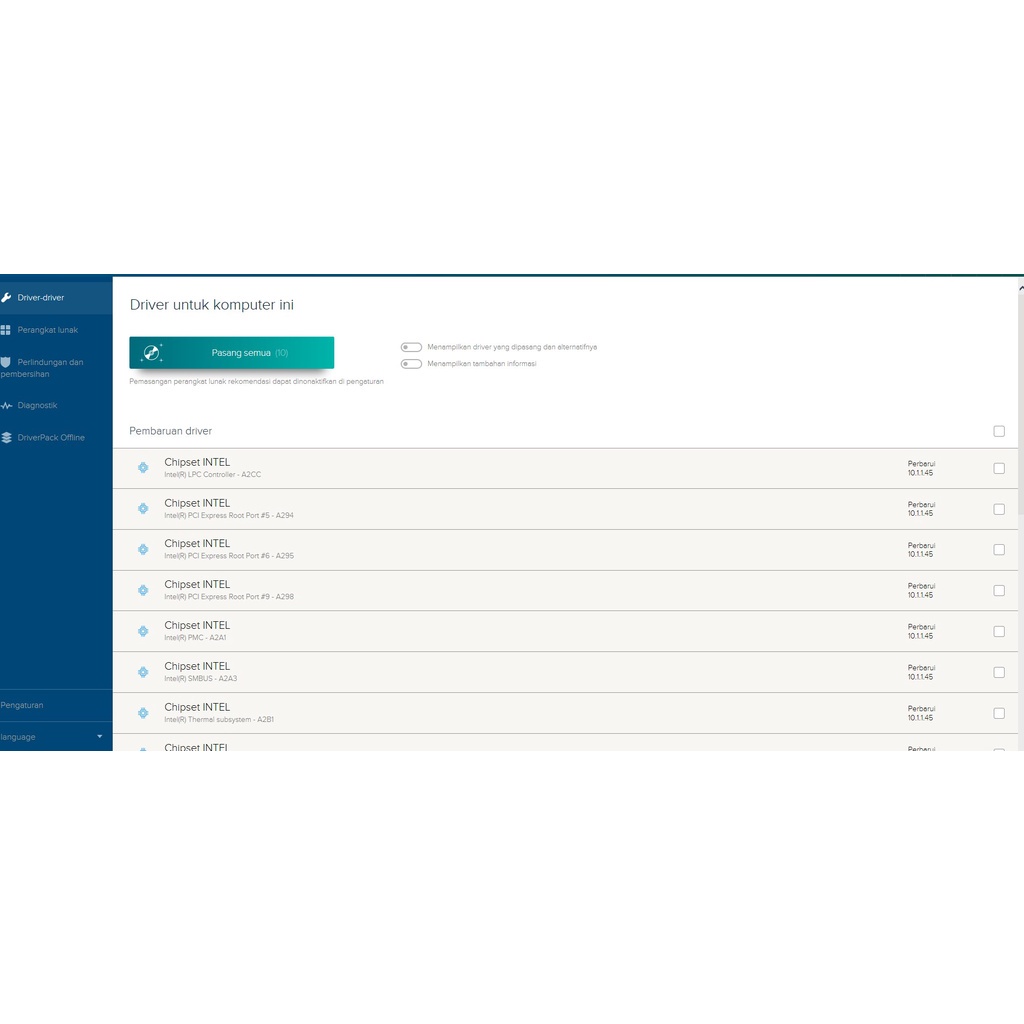Click the chip icon for PCI Express Root Port #6
1024x1024 pixels.
click(143, 549)
